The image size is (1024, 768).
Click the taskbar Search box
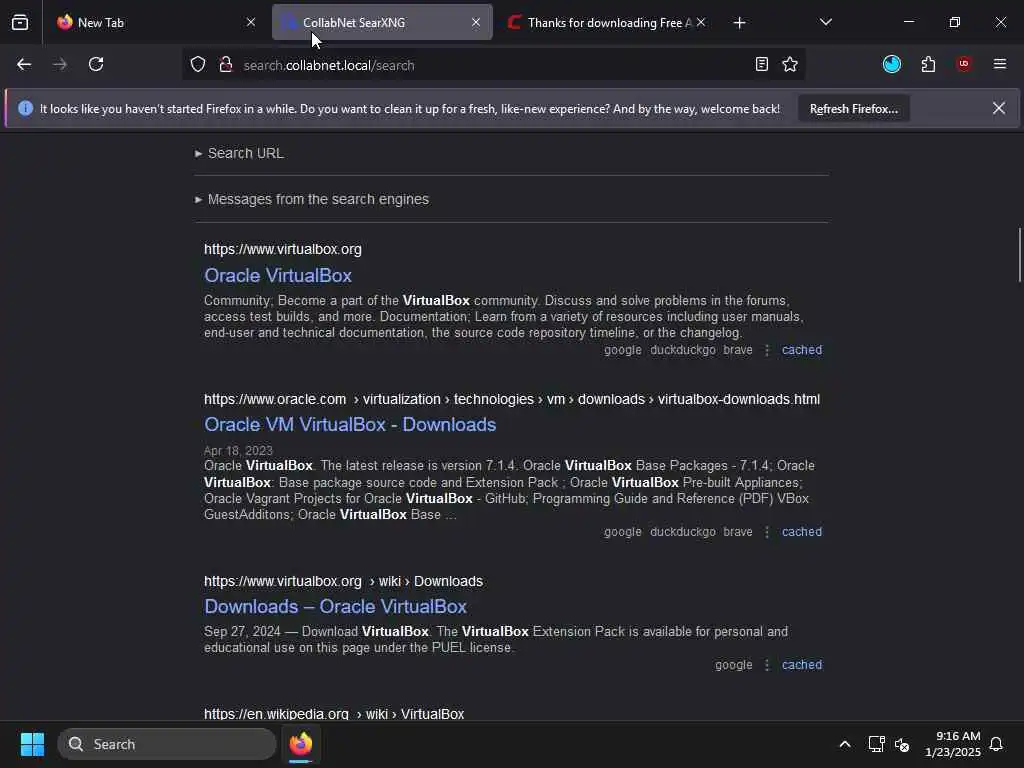click(167, 744)
